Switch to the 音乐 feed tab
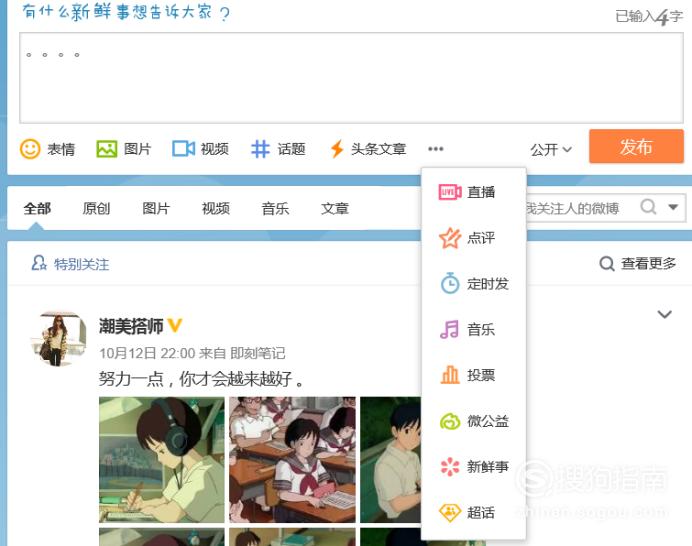Screen dimensions: 692x546 (x=275, y=208)
